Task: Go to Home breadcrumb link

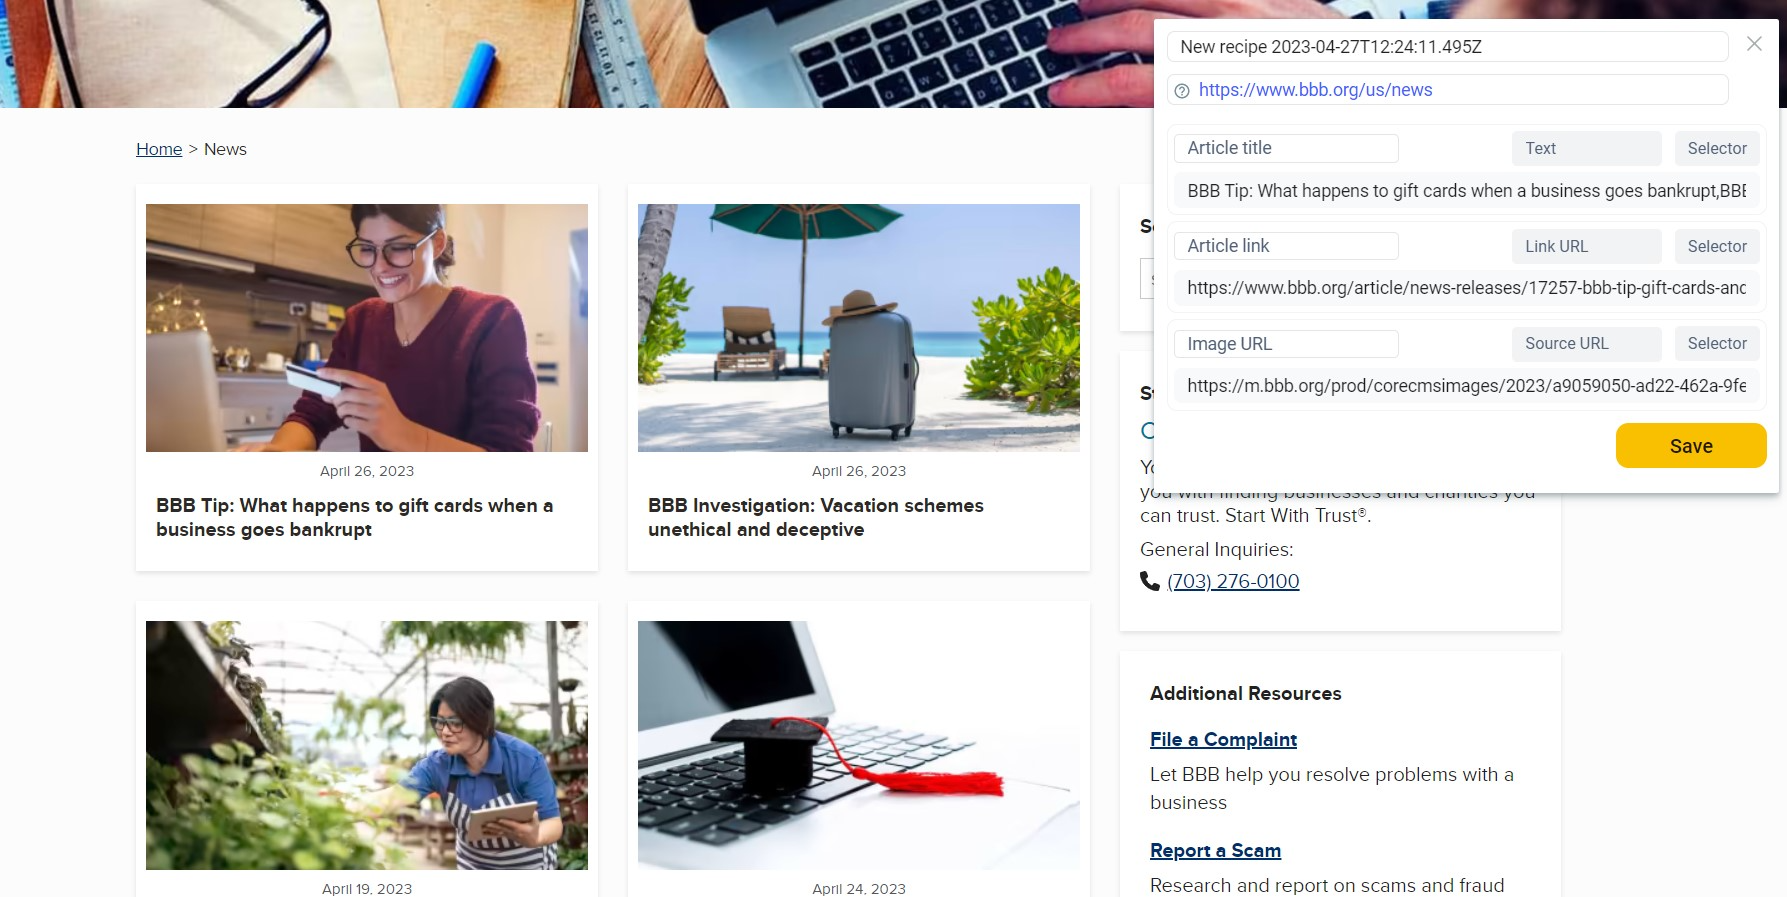Action: point(159,149)
